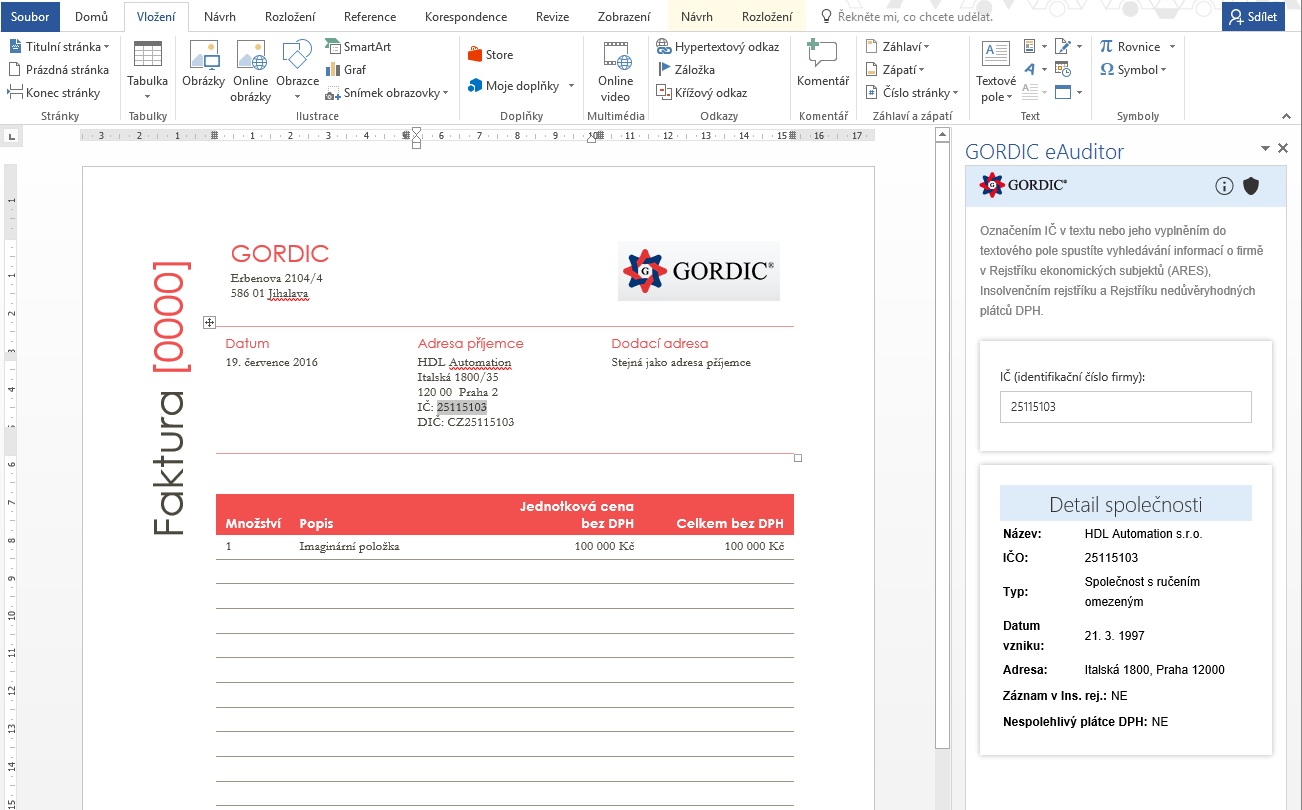Select the GORDIC logo image in the invoice
The width and height of the screenshot is (1302, 810).
(698, 271)
